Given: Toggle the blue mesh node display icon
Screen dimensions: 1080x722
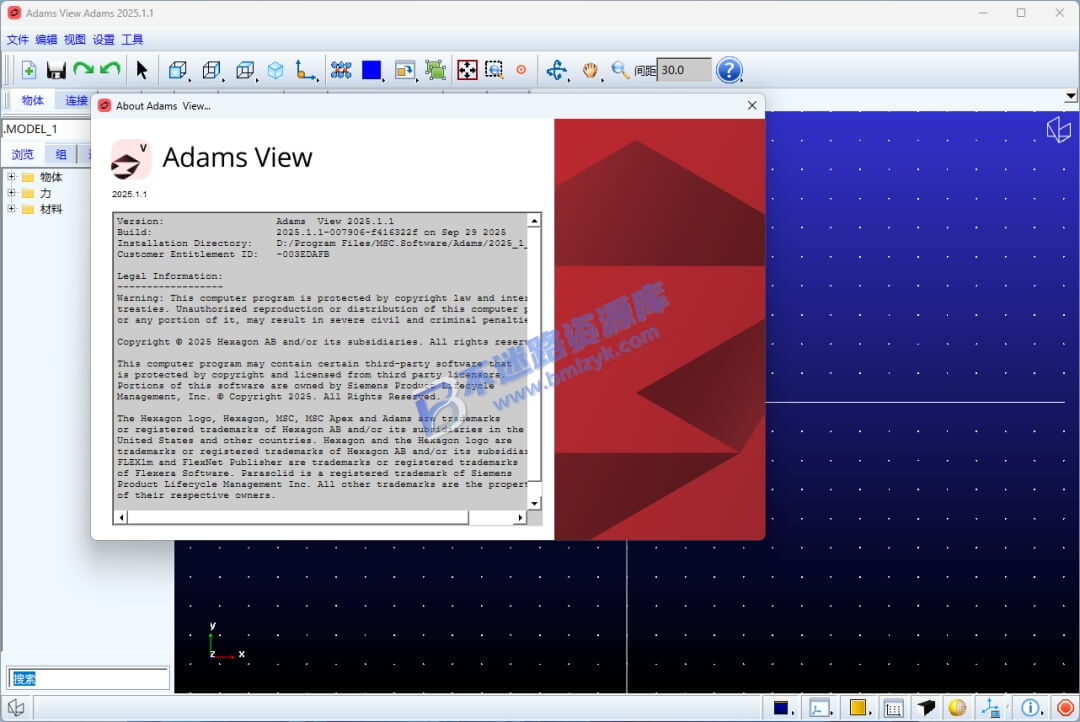Looking at the screenshot, I should 341,70.
